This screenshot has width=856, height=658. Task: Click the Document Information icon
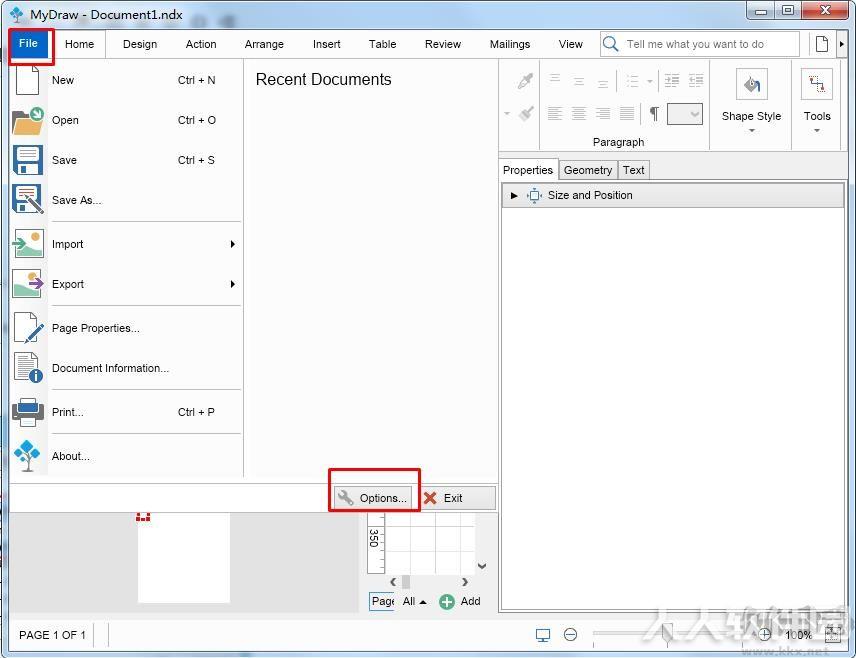pyautogui.click(x=28, y=367)
